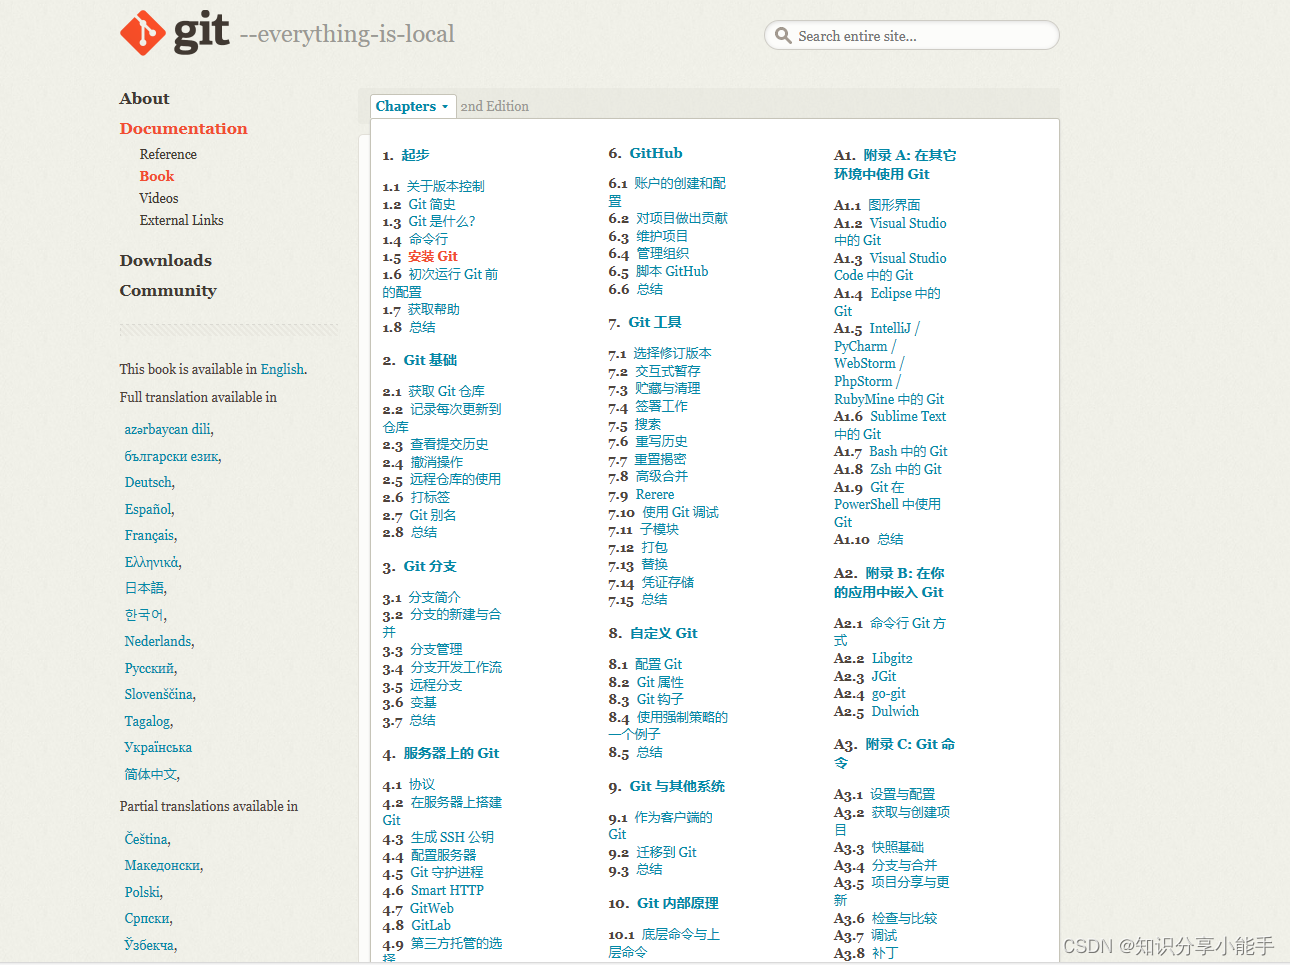
Task: Open section 3.6 变基
Action: [423, 703]
